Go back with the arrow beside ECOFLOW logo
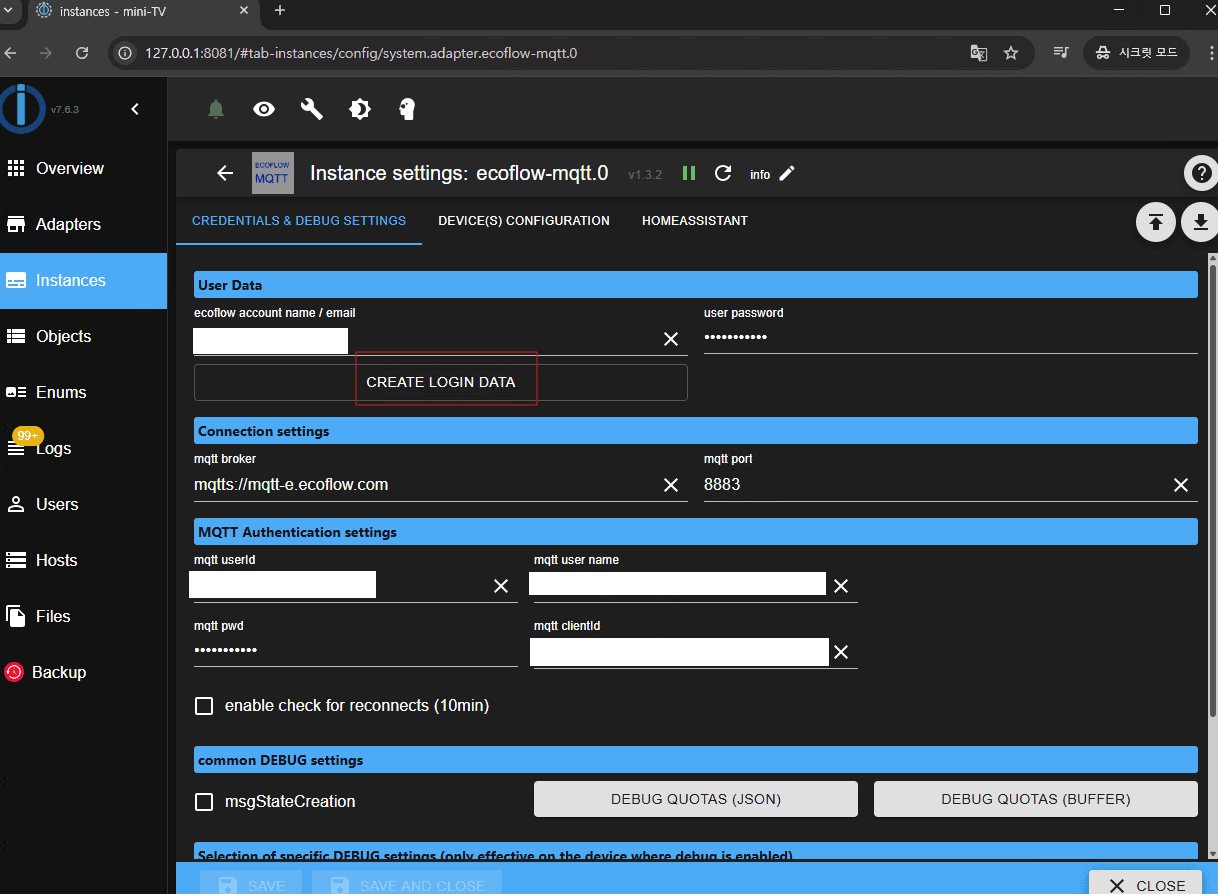 pyautogui.click(x=225, y=173)
